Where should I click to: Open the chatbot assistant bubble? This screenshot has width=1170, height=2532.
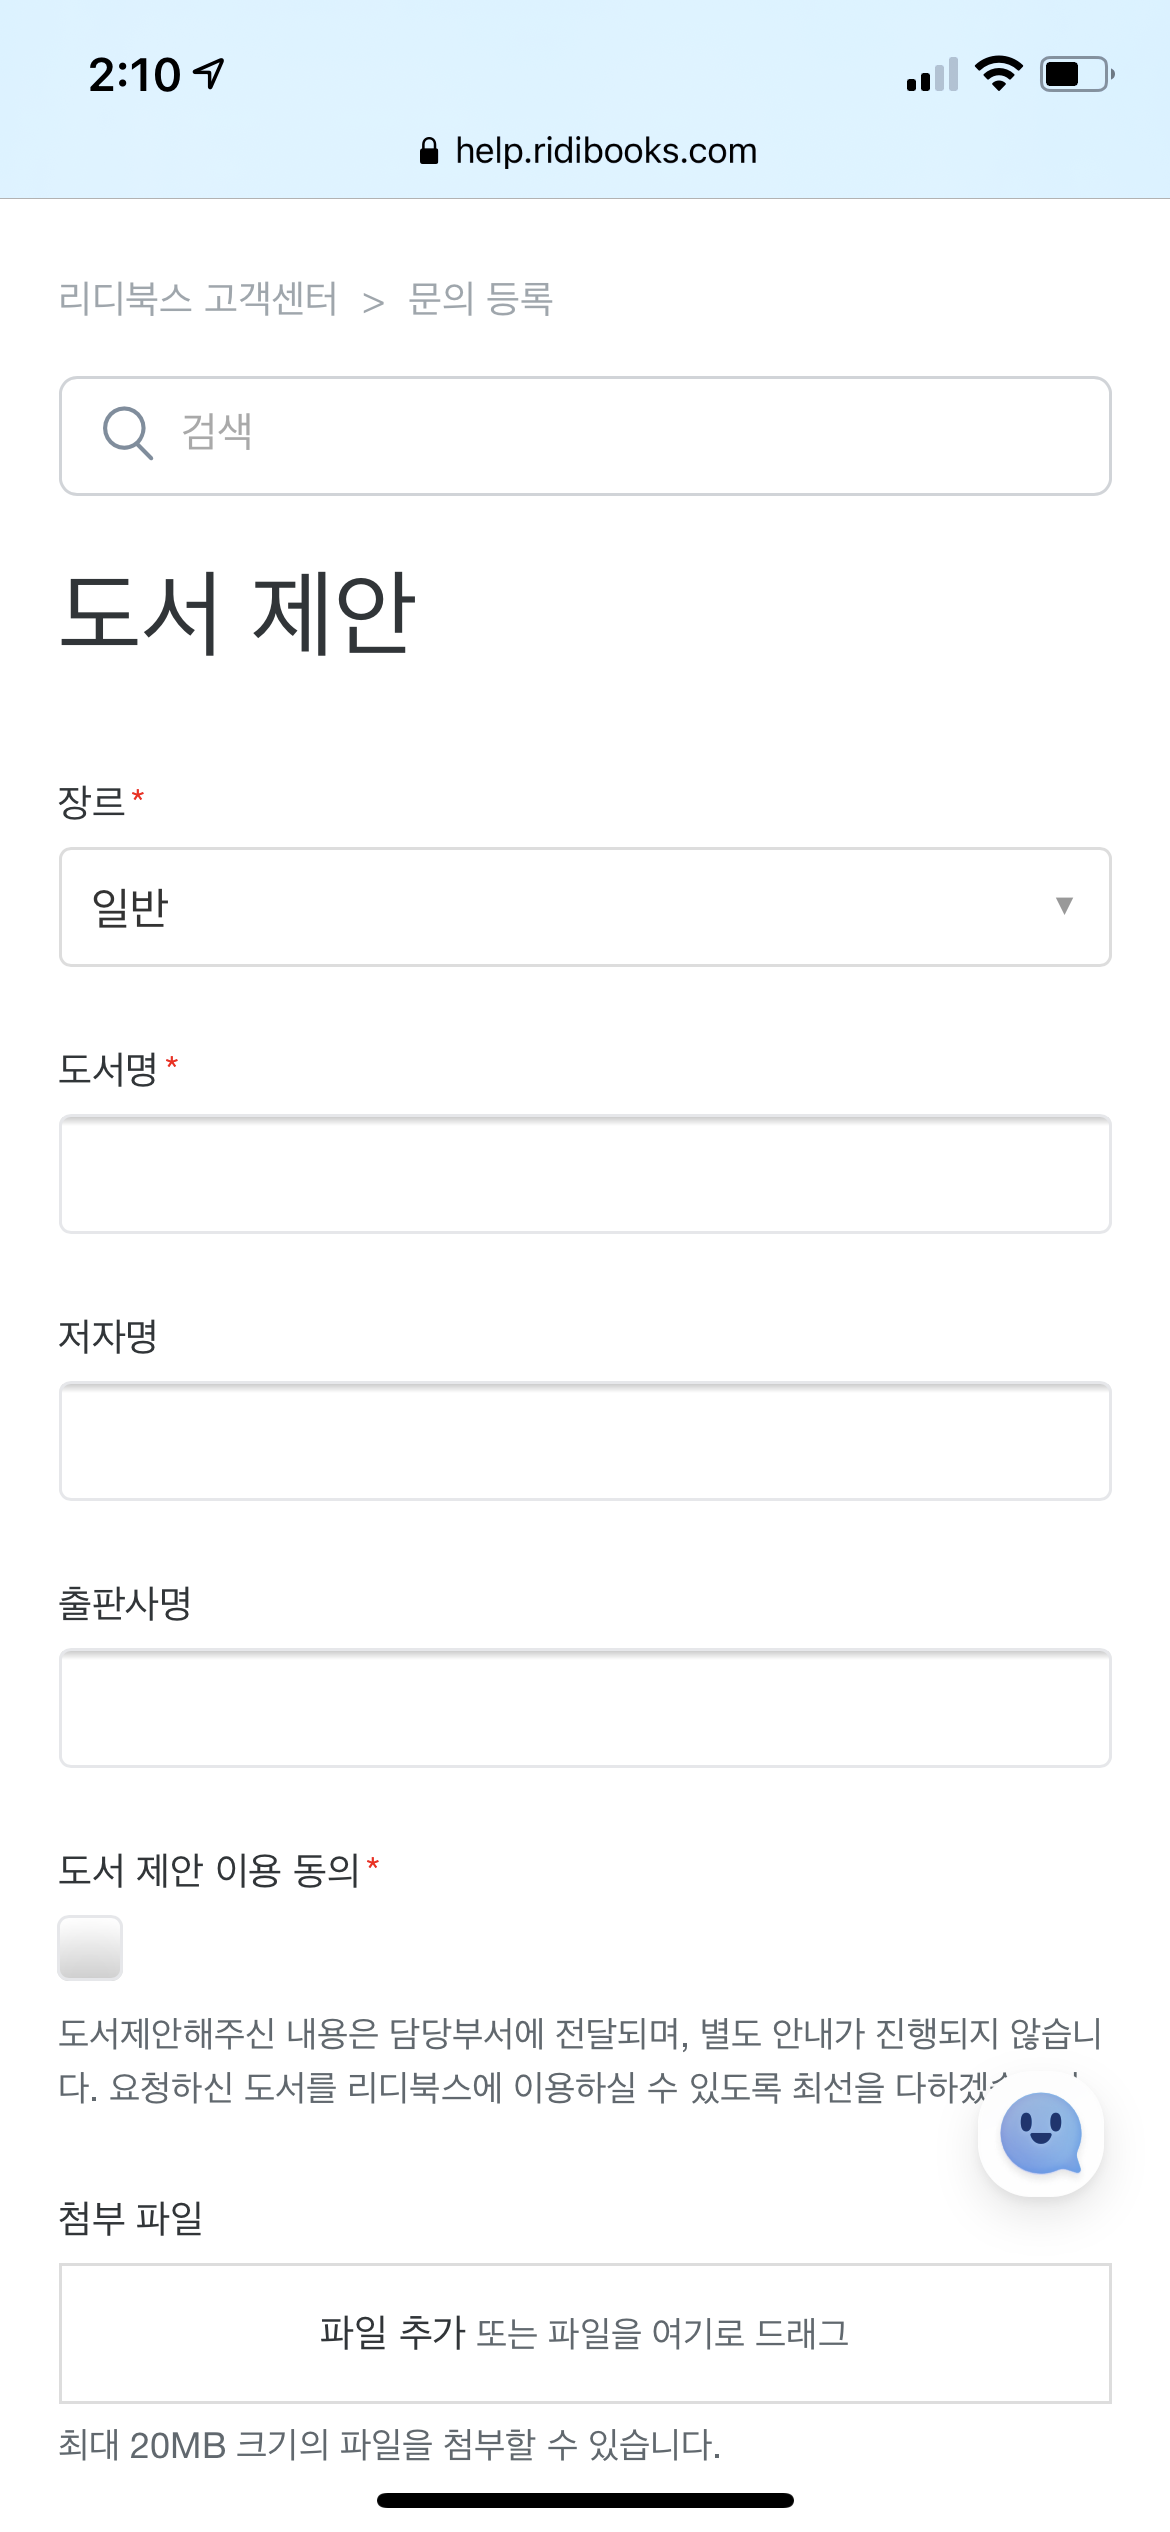click(x=1040, y=2132)
